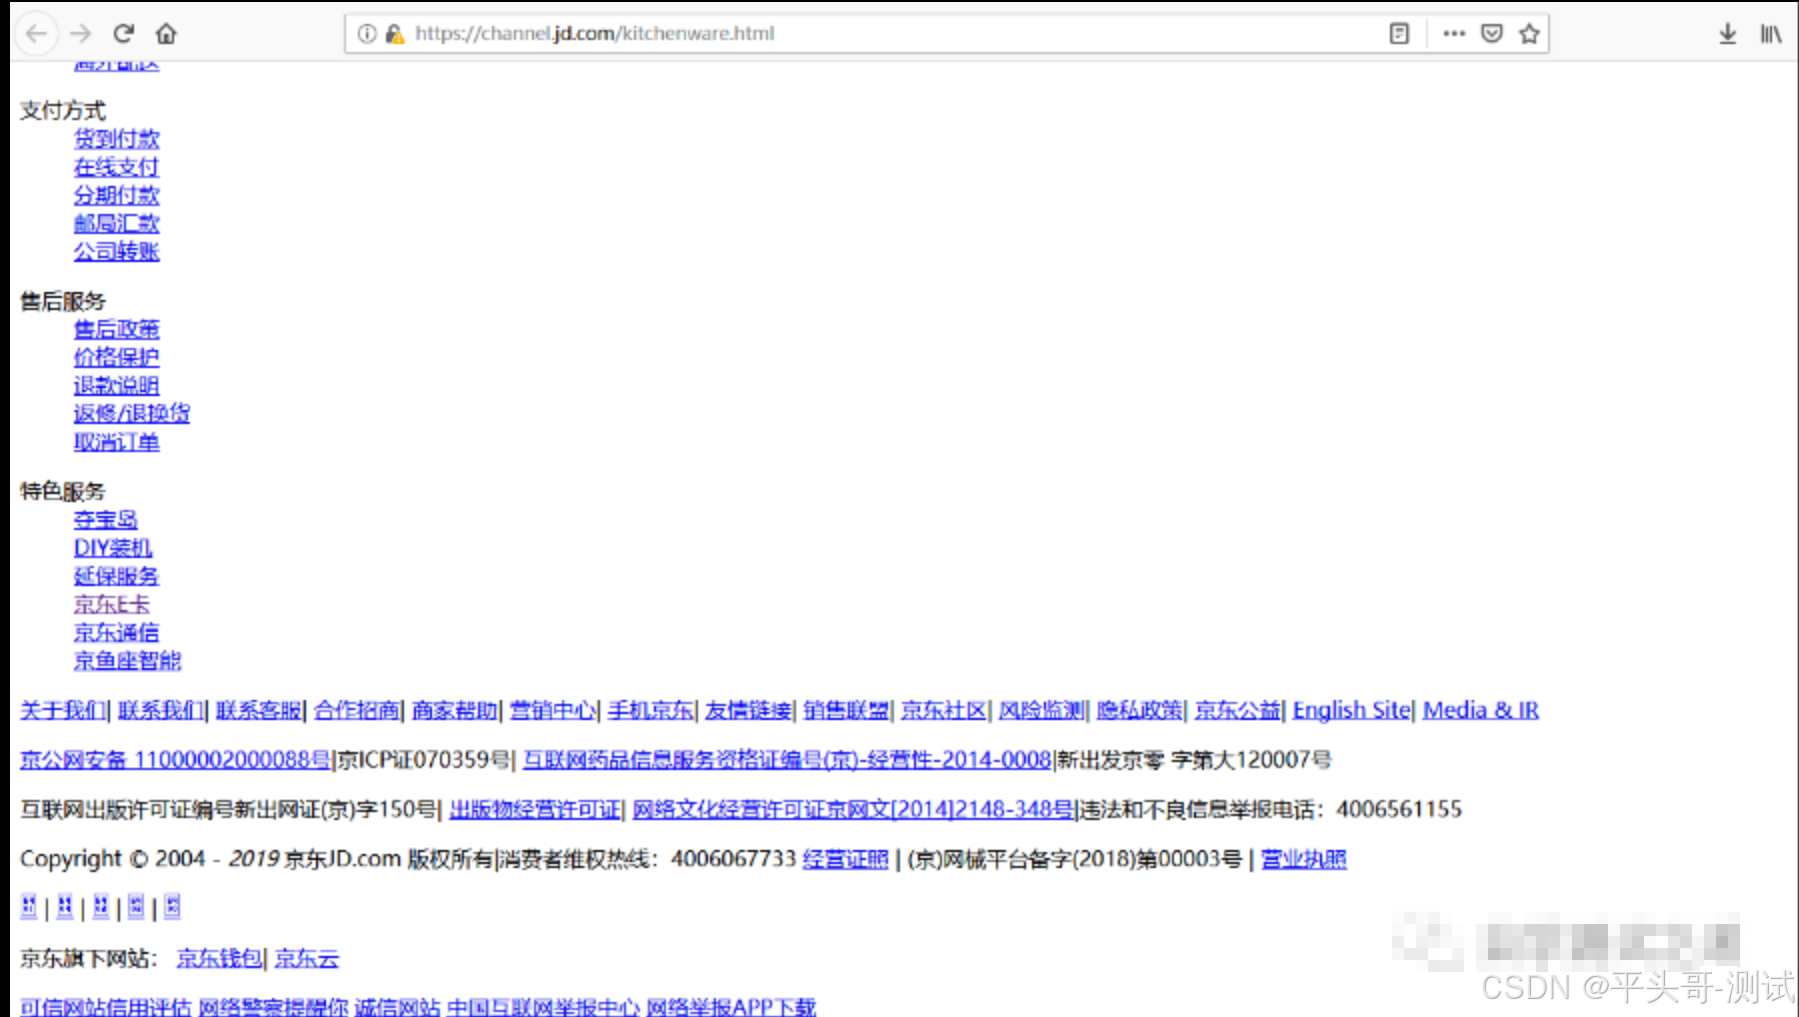Open the 价格保护 link
Viewport: 1799px width, 1017px height.
pos(116,357)
